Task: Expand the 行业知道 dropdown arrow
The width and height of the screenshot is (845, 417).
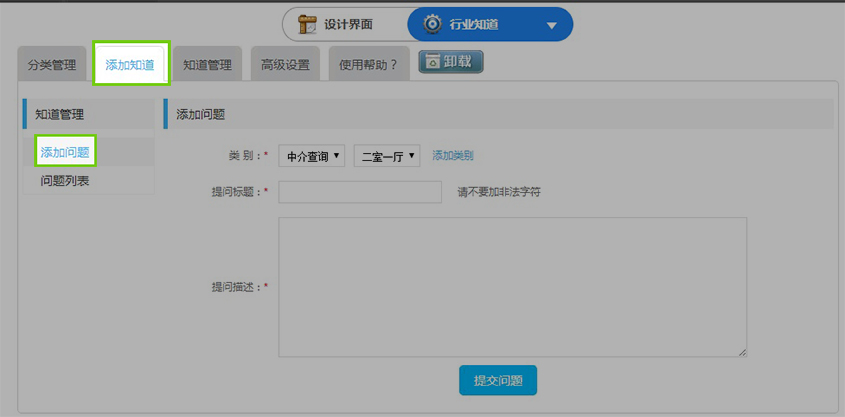Action: (x=552, y=25)
